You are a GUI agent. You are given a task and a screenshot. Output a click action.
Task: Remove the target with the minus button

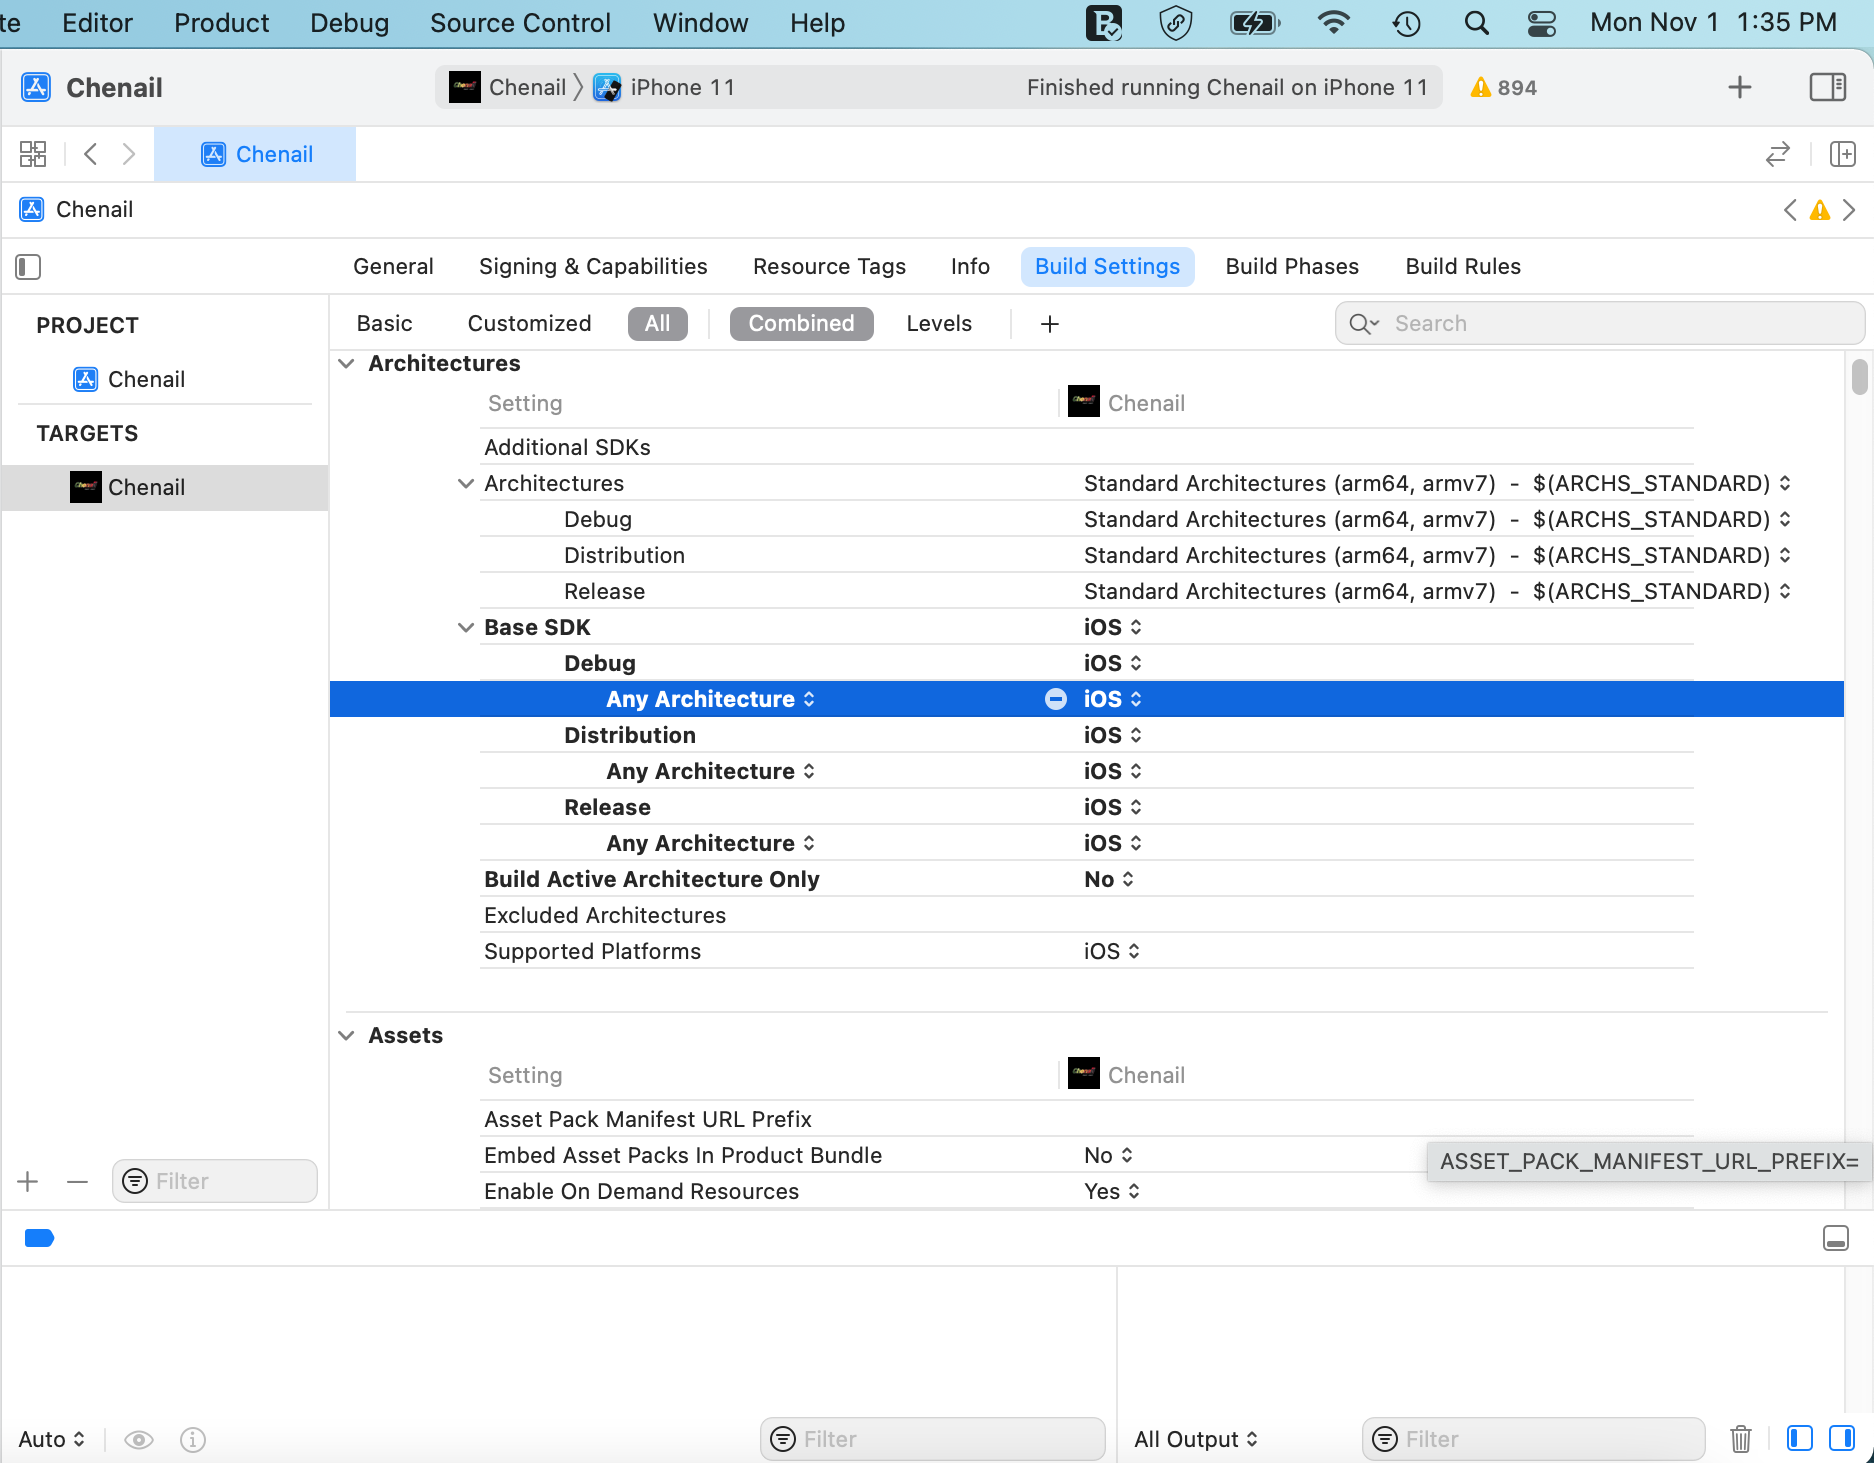pos(77,1181)
